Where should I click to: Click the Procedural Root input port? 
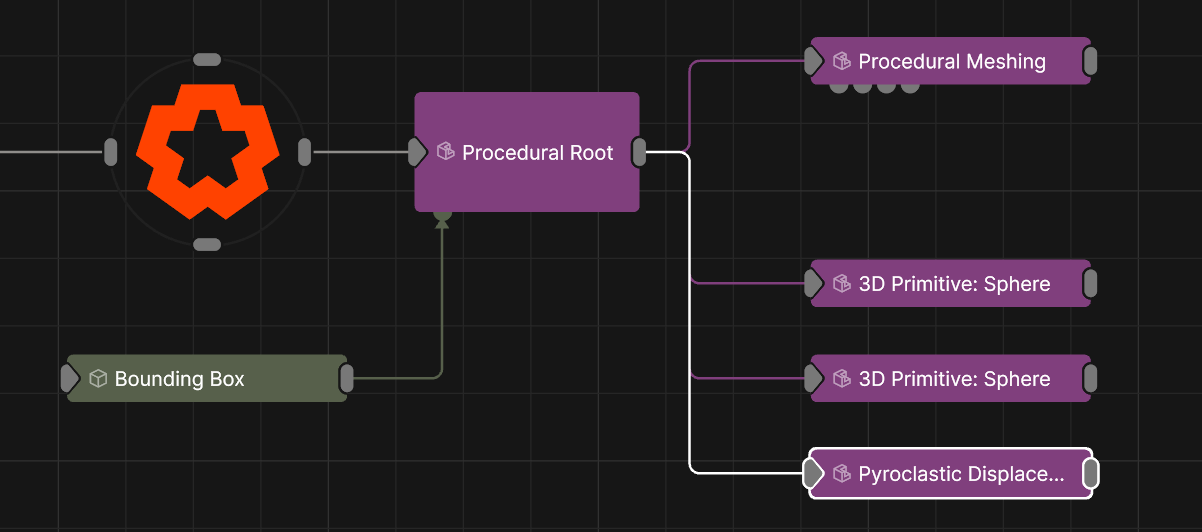[x=418, y=152]
